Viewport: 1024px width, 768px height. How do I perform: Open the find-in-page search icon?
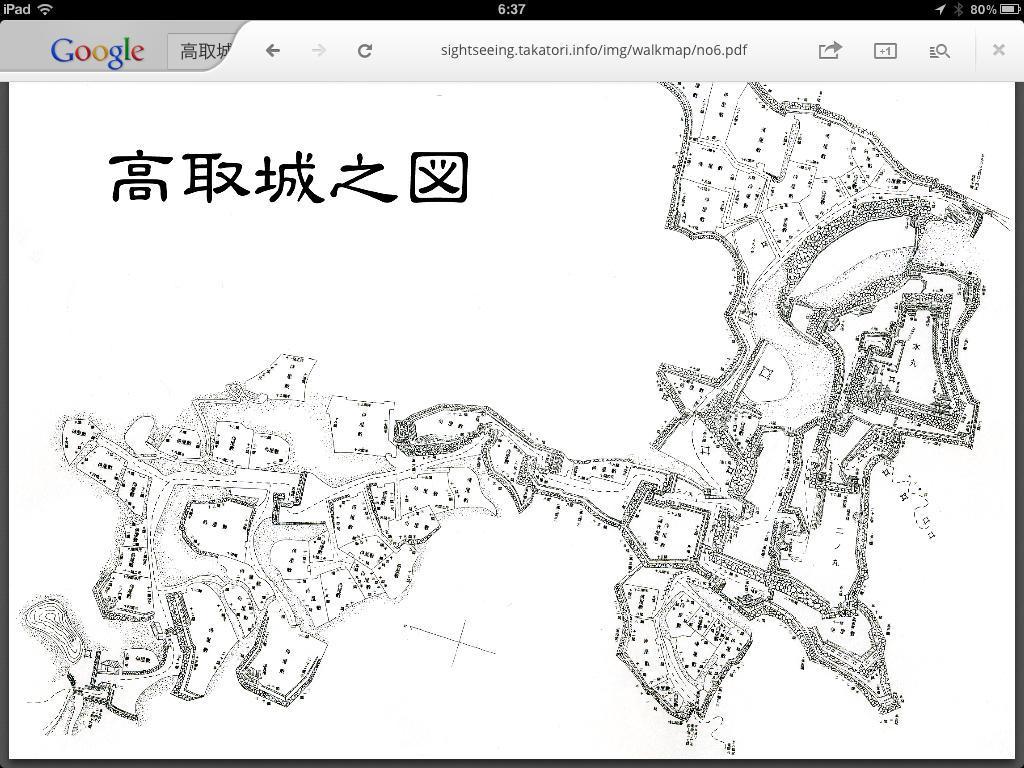pos(939,50)
